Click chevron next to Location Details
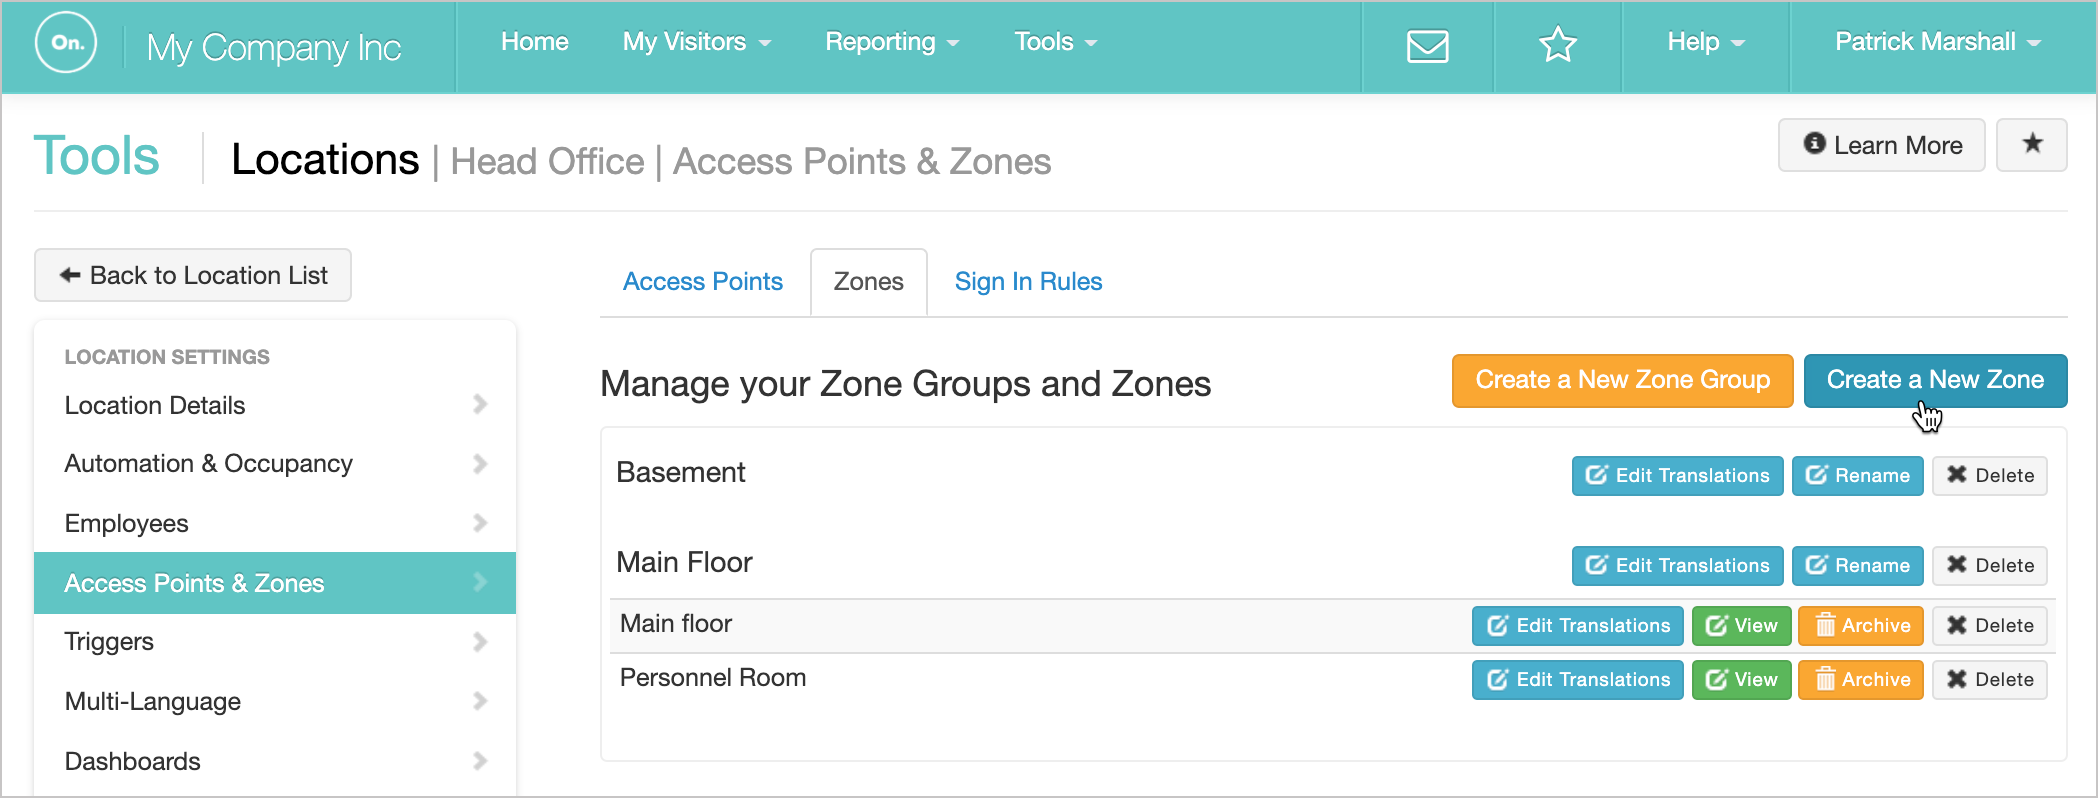The image size is (2098, 798). (x=480, y=404)
